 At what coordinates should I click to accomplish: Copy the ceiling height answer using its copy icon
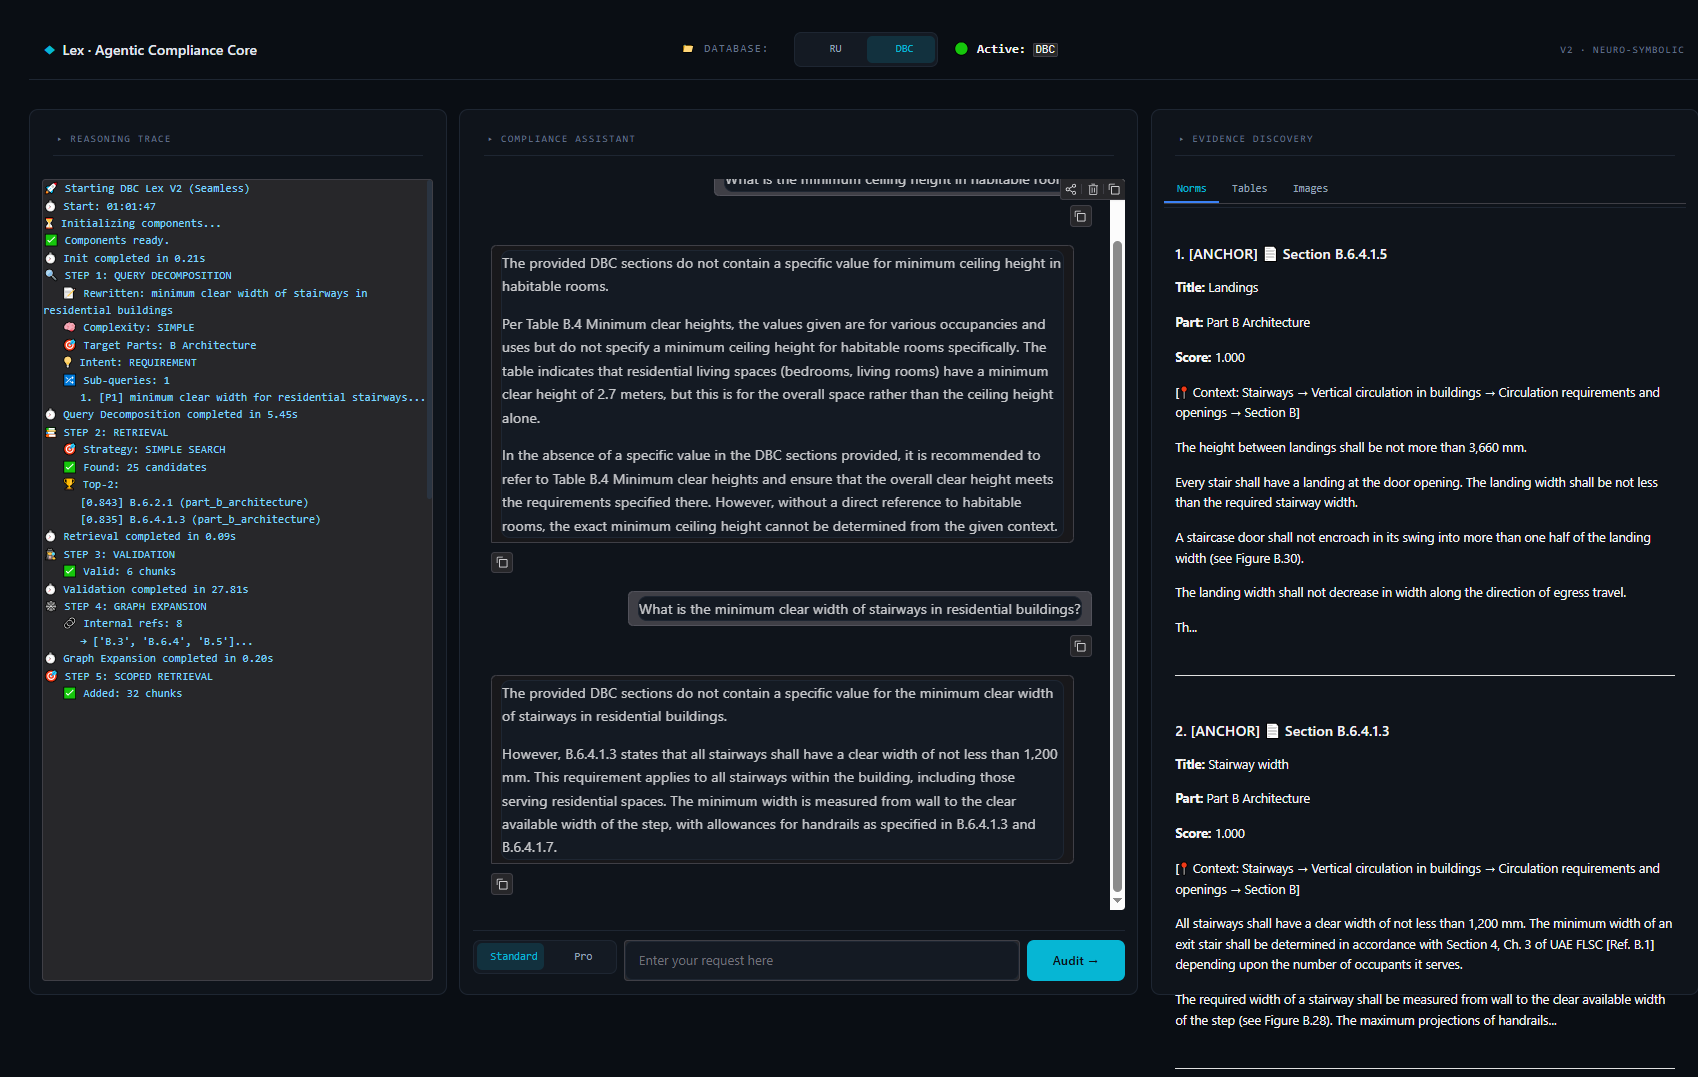point(502,563)
